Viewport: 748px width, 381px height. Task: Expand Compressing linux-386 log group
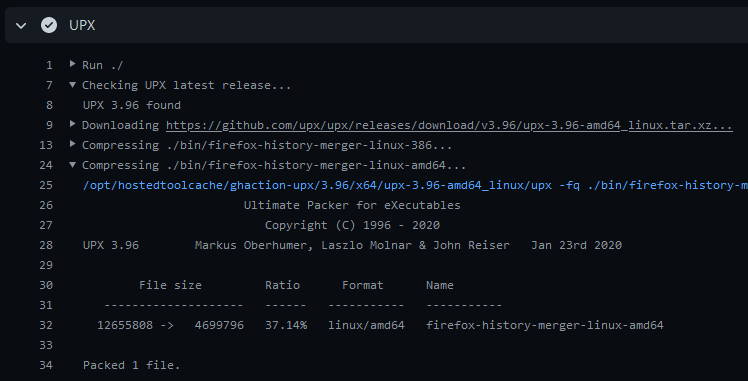click(73, 144)
